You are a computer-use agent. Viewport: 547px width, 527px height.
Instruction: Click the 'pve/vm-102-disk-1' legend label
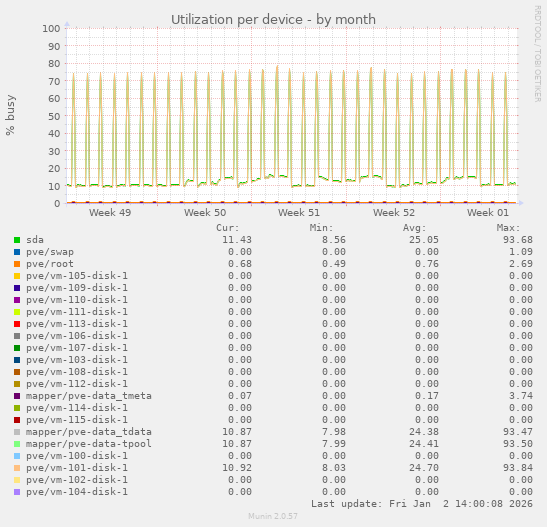tap(77, 480)
